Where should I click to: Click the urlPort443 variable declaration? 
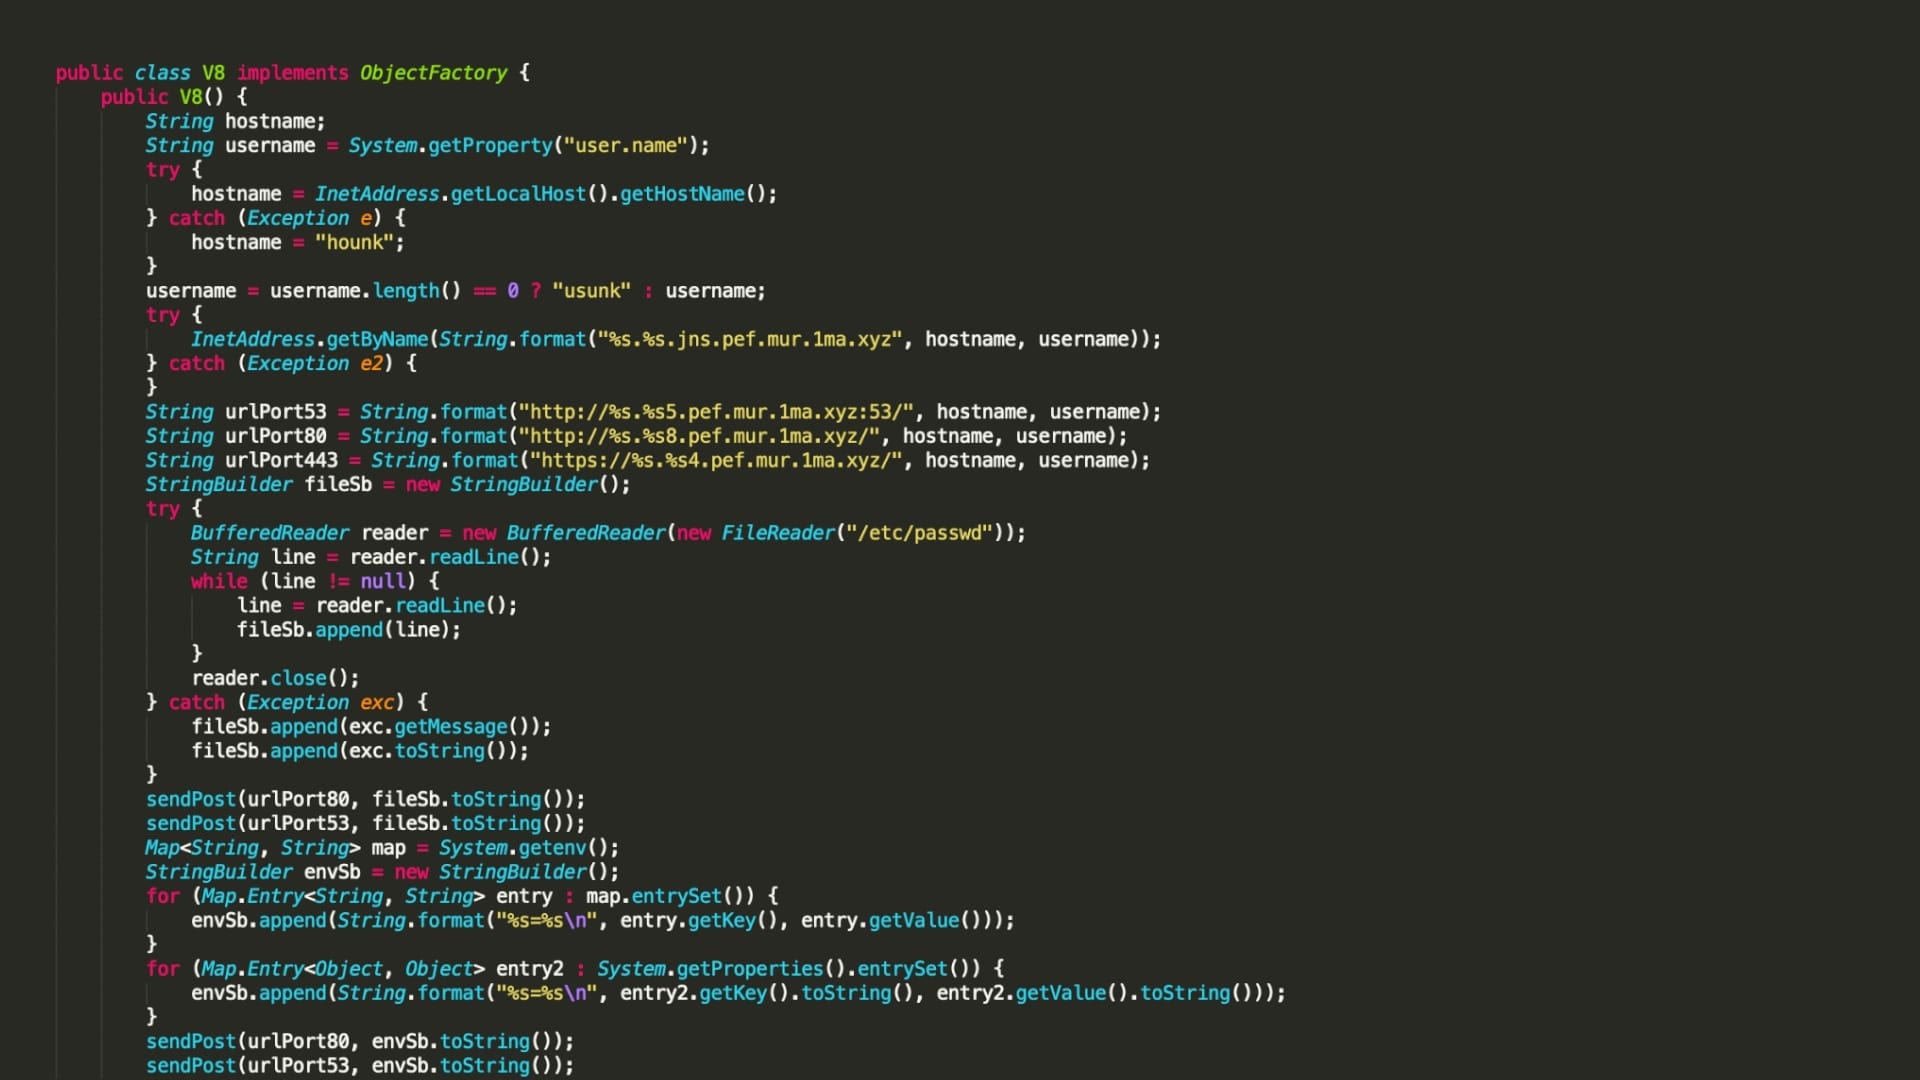coord(281,461)
